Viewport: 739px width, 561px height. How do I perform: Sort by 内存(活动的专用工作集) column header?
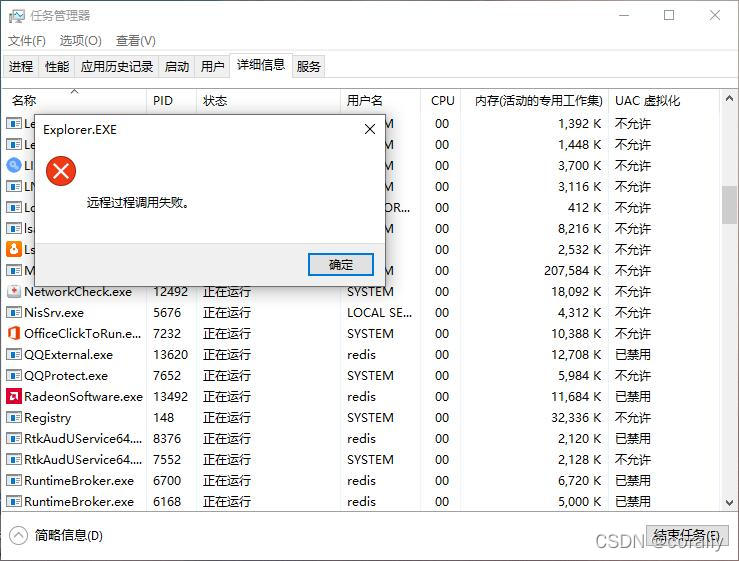click(x=535, y=100)
